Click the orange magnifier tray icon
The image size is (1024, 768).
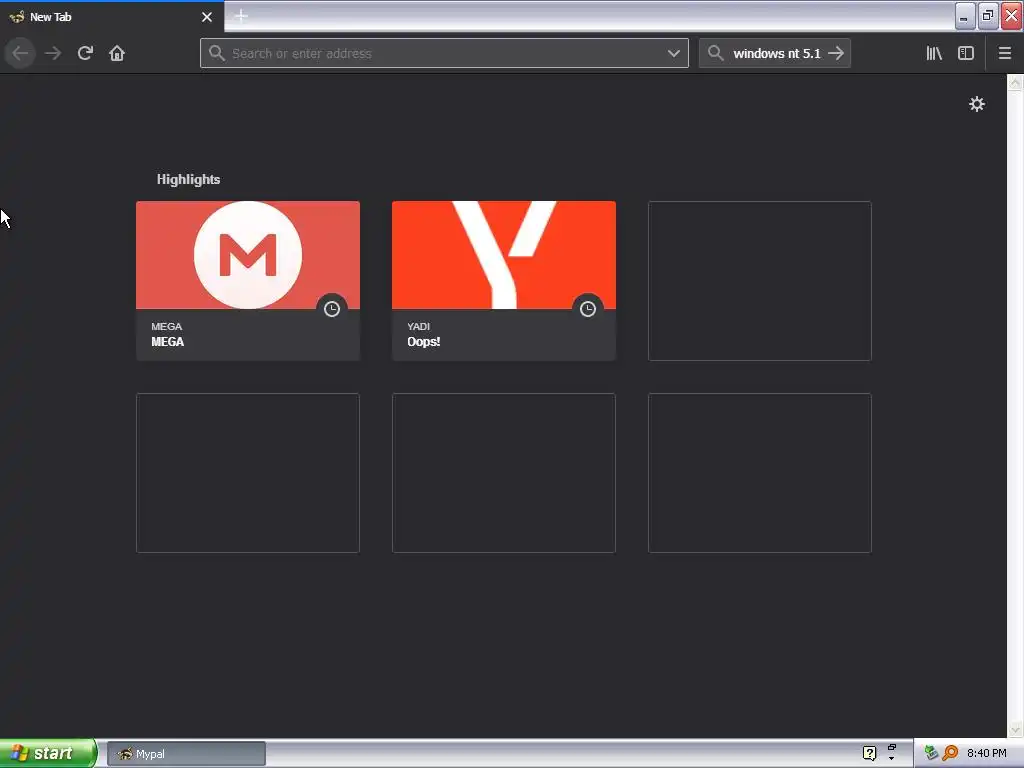pos(950,753)
